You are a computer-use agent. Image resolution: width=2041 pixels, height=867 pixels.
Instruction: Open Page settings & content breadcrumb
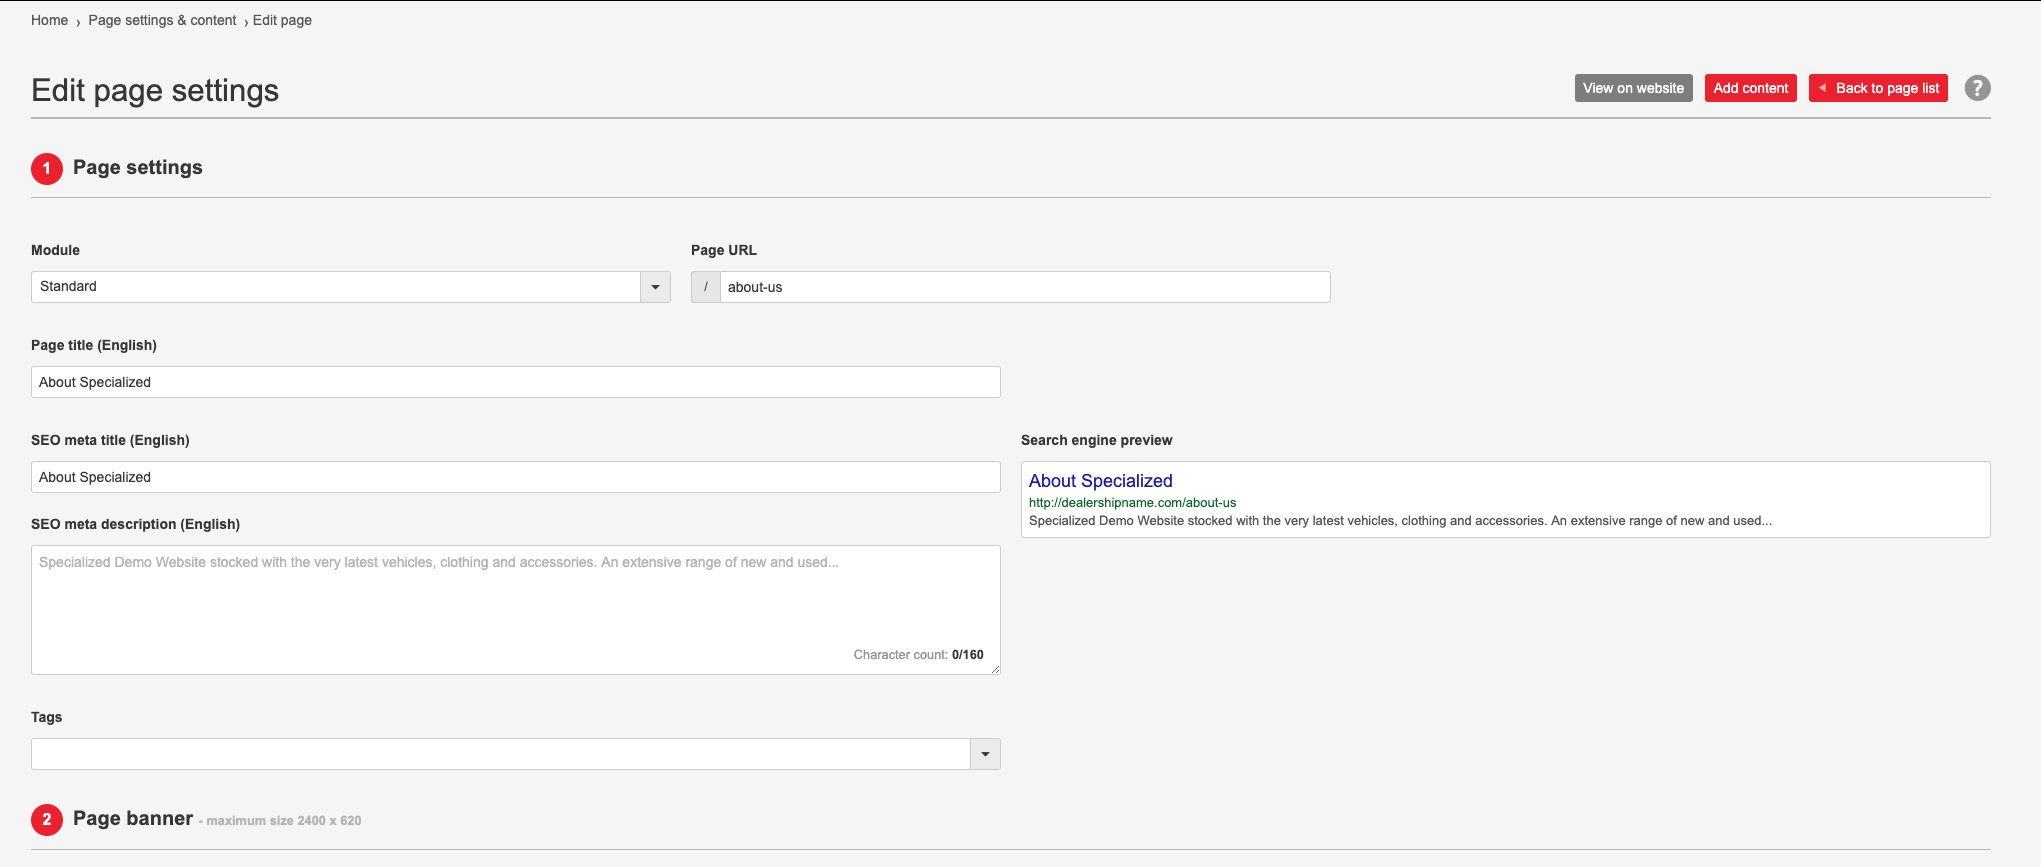[x=162, y=20]
